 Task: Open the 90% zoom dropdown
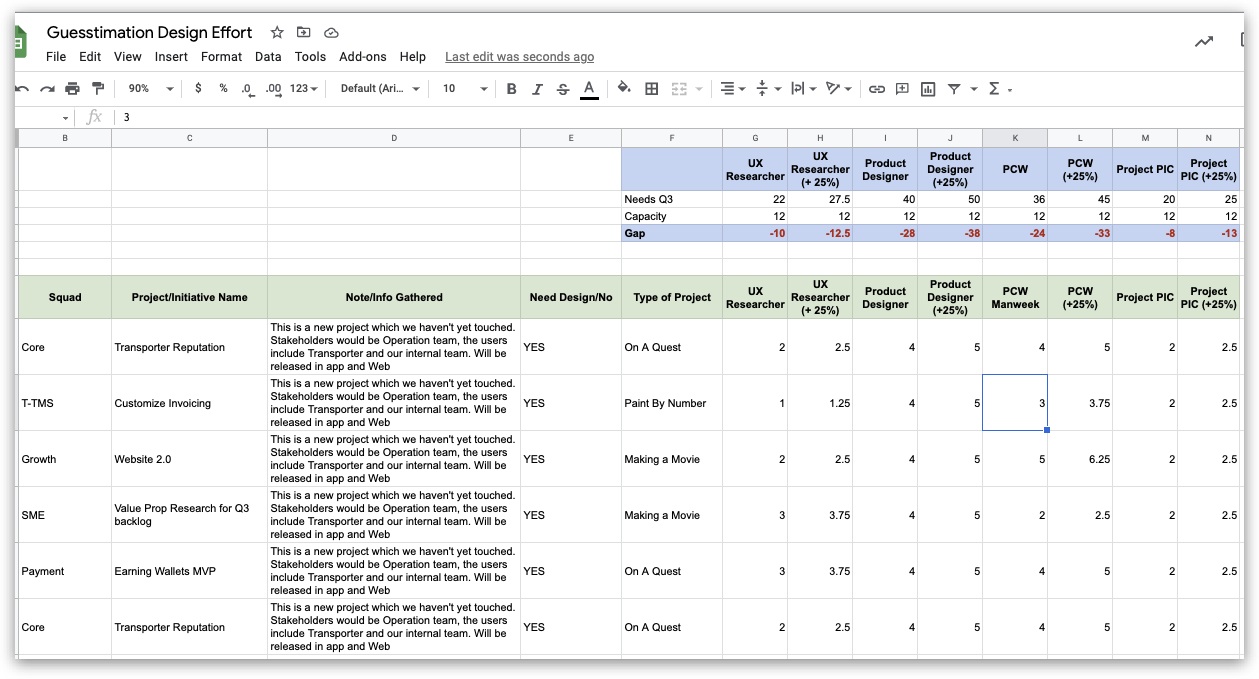[x=150, y=89]
